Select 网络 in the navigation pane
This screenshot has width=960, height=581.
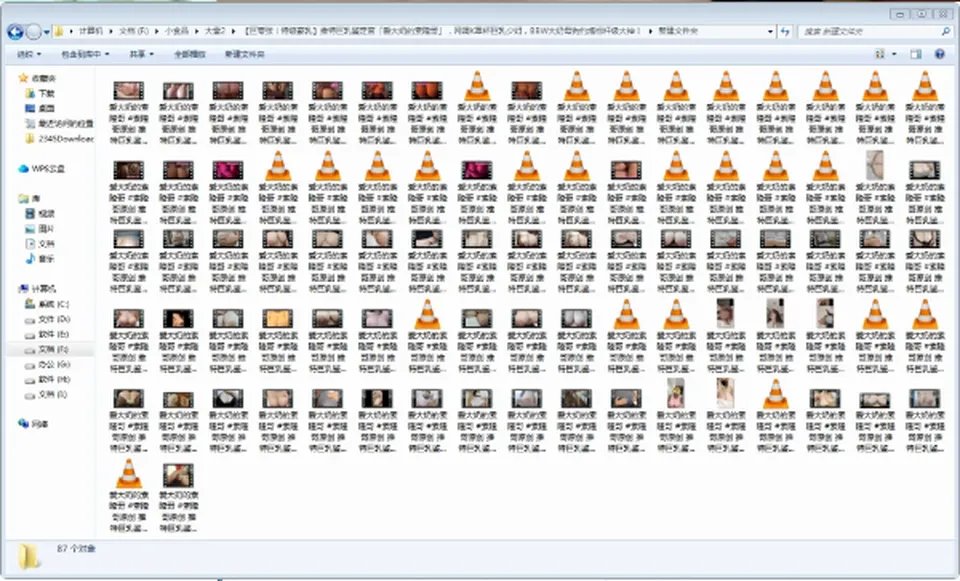pyautogui.click(x=34, y=424)
